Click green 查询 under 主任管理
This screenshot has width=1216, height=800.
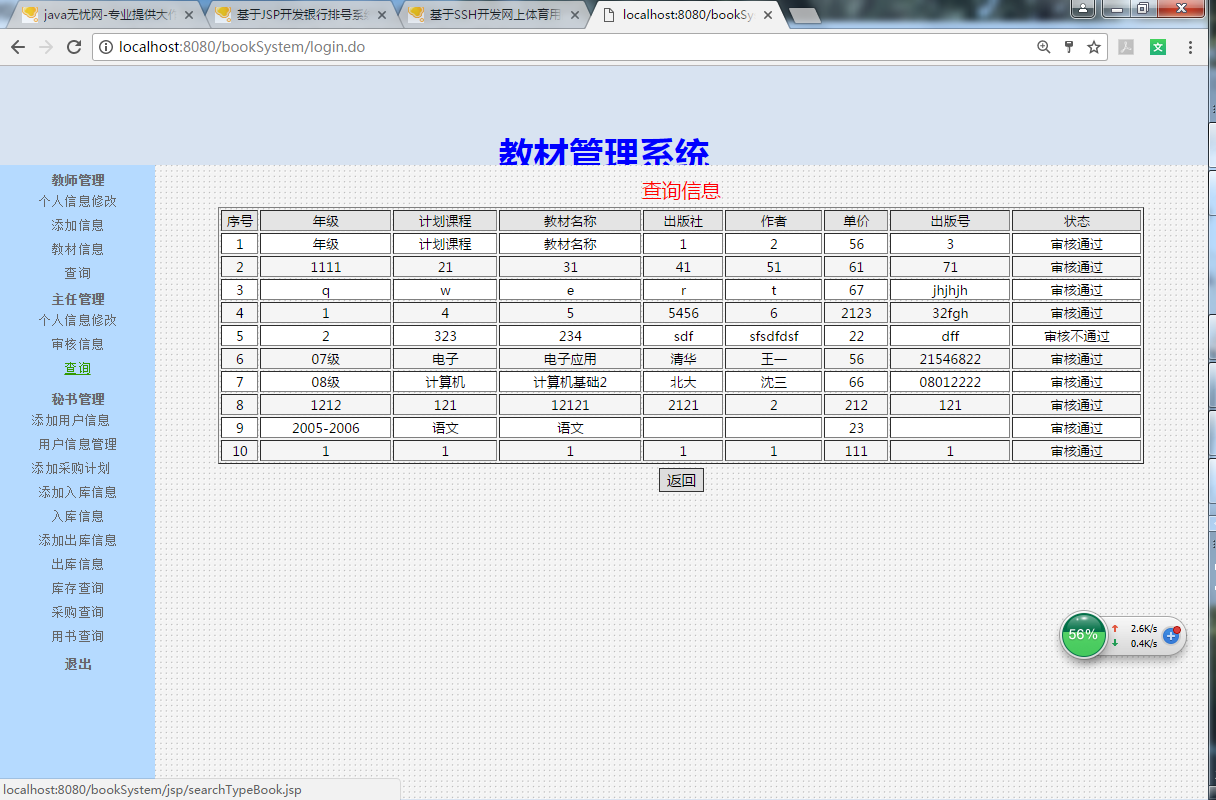[78, 368]
